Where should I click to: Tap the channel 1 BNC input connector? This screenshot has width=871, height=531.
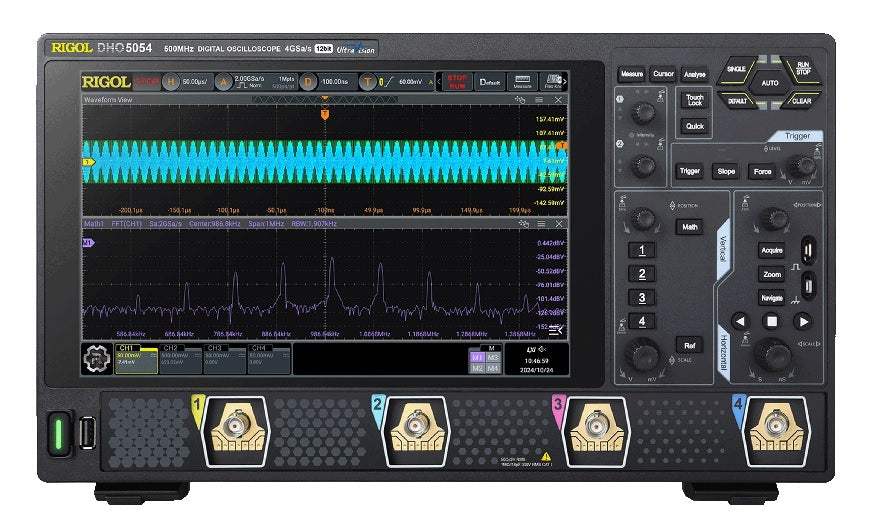pyautogui.click(x=237, y=427)
